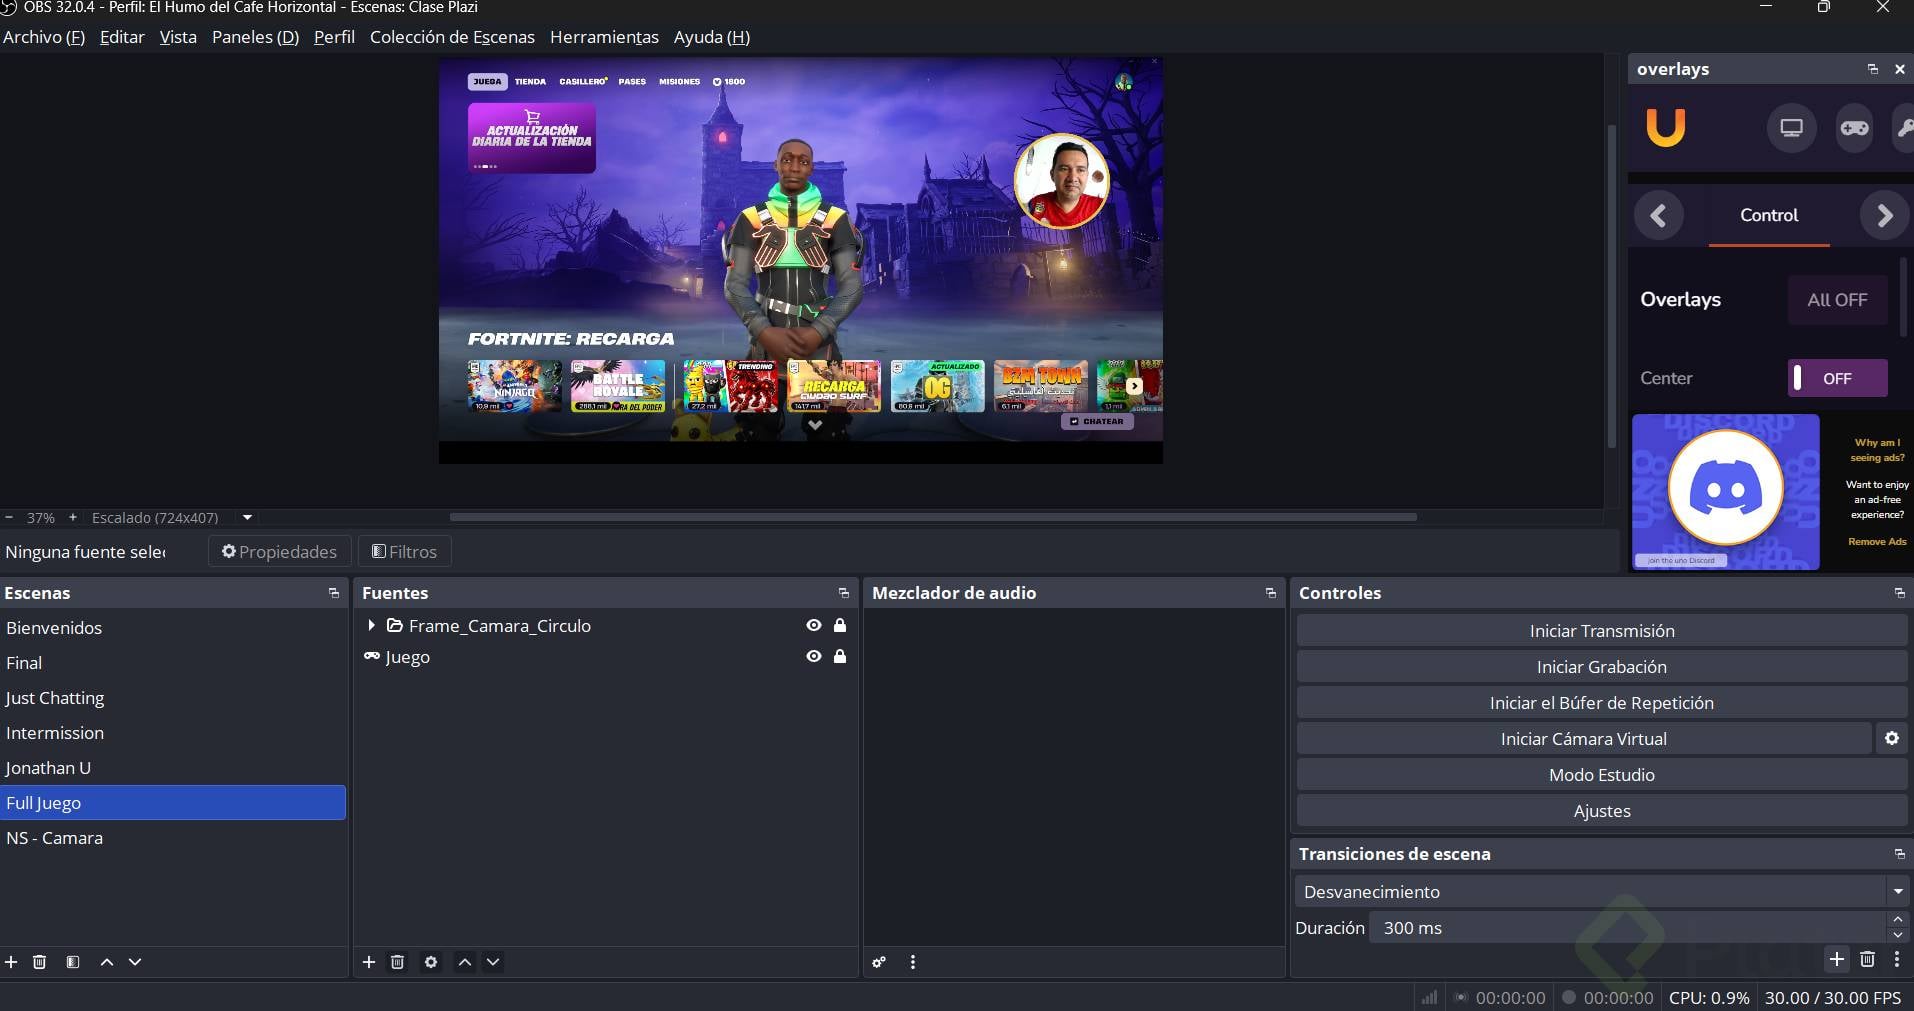Click Iniciar Grabación button
1914x1011 pixels.
pyautogui.click(x=1602, y=667)
